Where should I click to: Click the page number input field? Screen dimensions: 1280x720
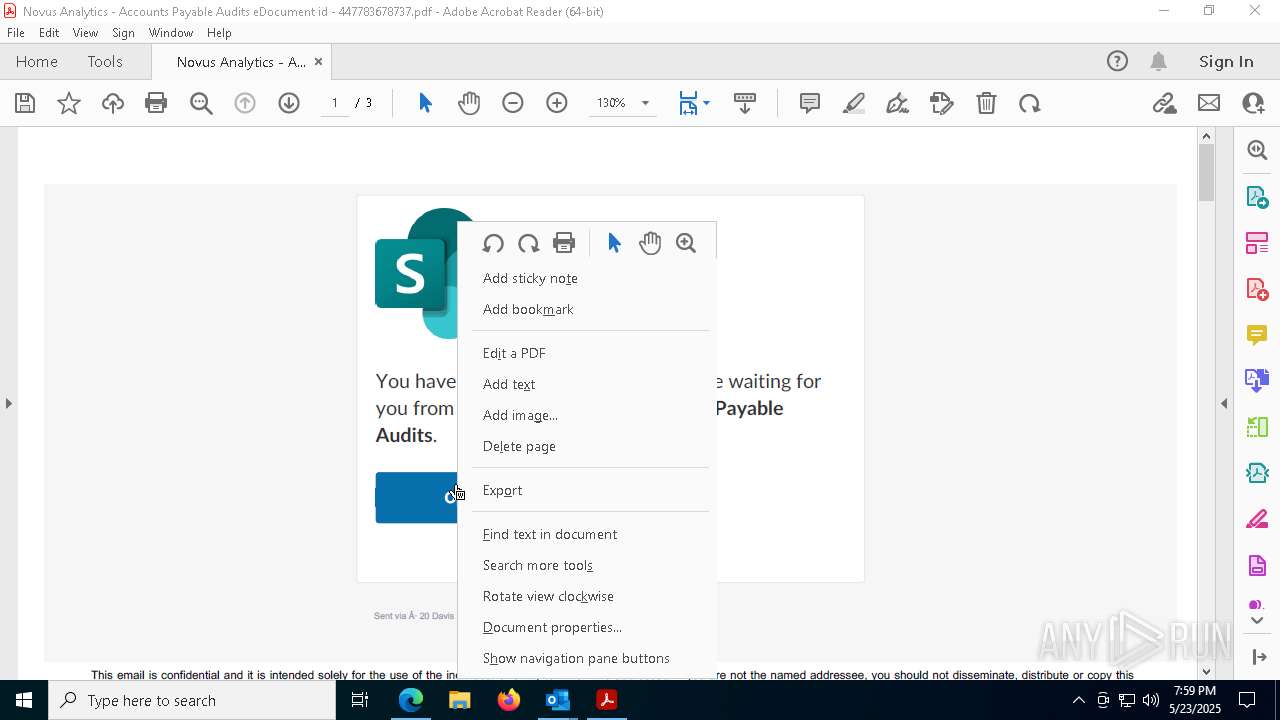[x=335, y=103]
